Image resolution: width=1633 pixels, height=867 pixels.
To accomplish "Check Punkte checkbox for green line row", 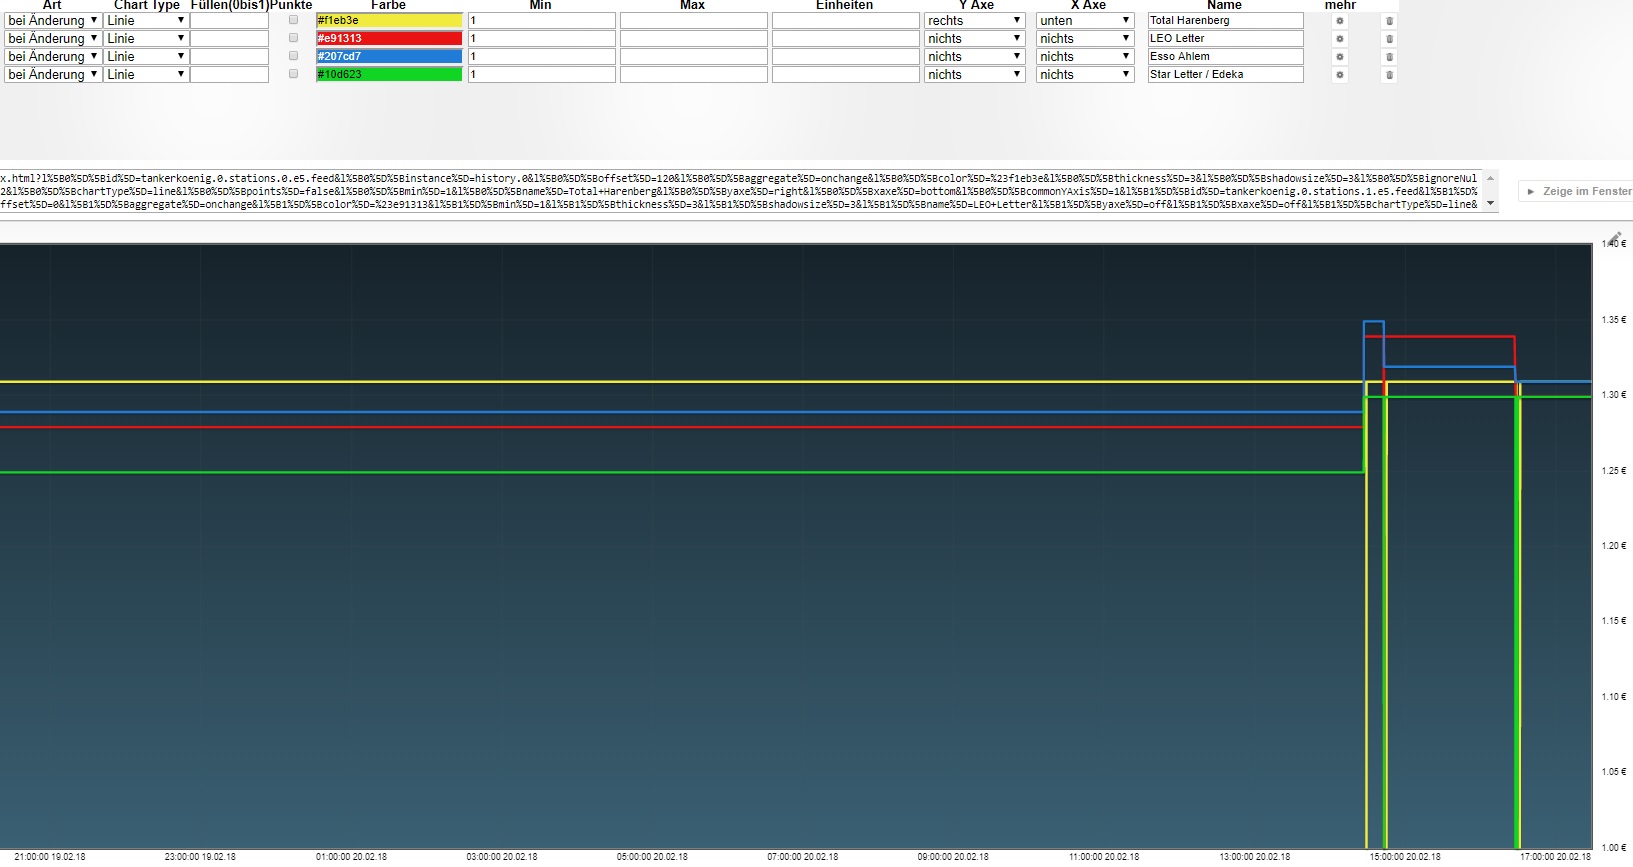I will click(x=293, y=74).
